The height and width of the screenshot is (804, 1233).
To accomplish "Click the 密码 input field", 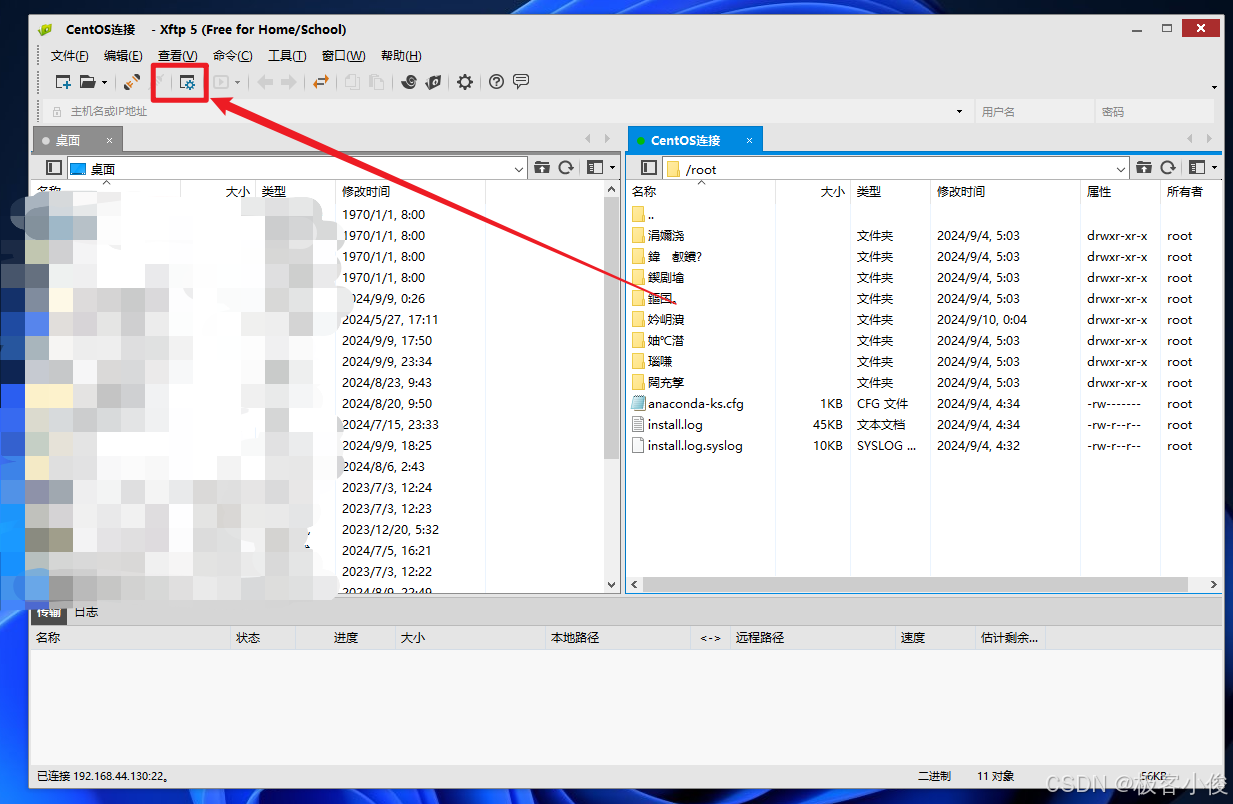I will (1154, 112).
